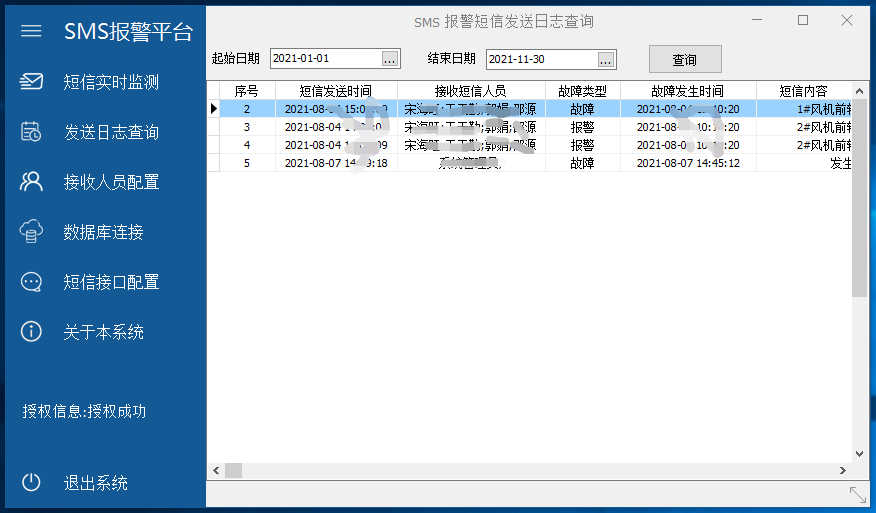Open 短信实时监测 menu item

111,82
